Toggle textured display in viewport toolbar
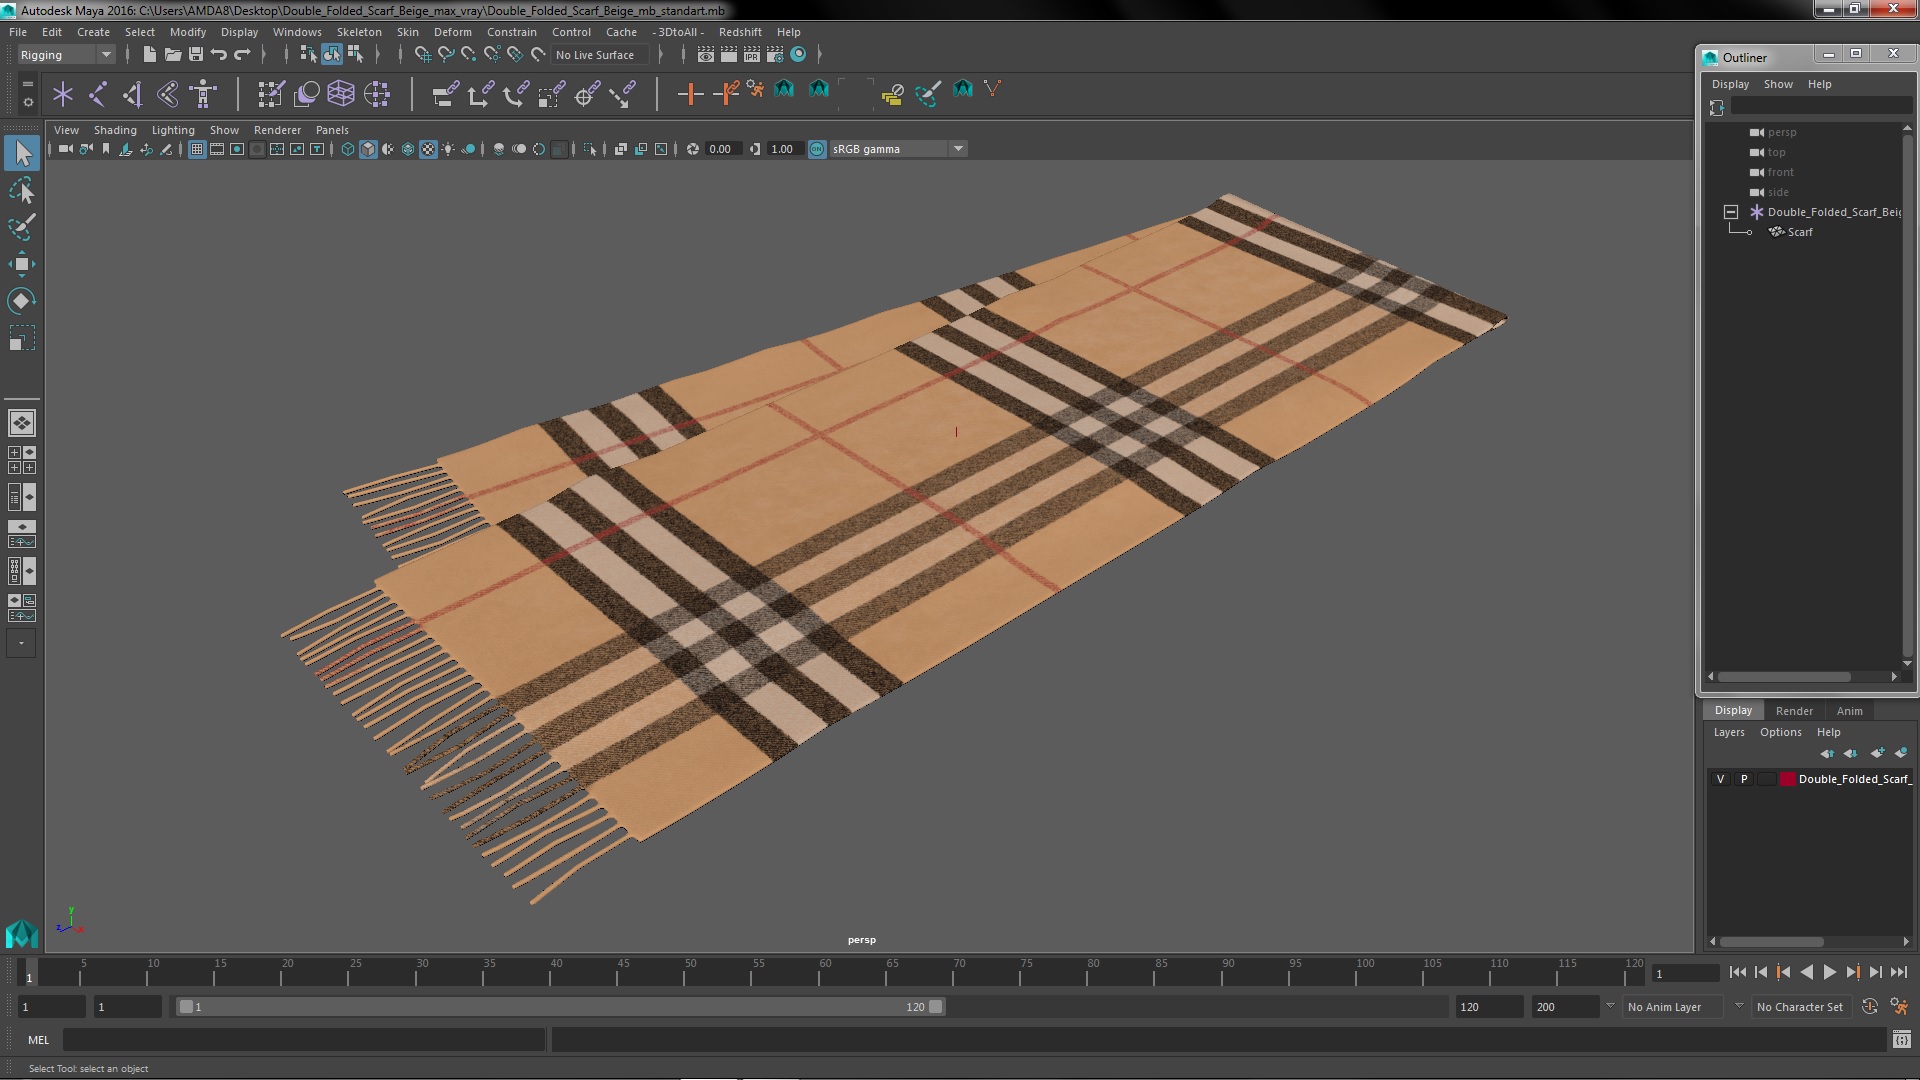The width and height of the screenshot is (1920, 1080). [428, 149]
